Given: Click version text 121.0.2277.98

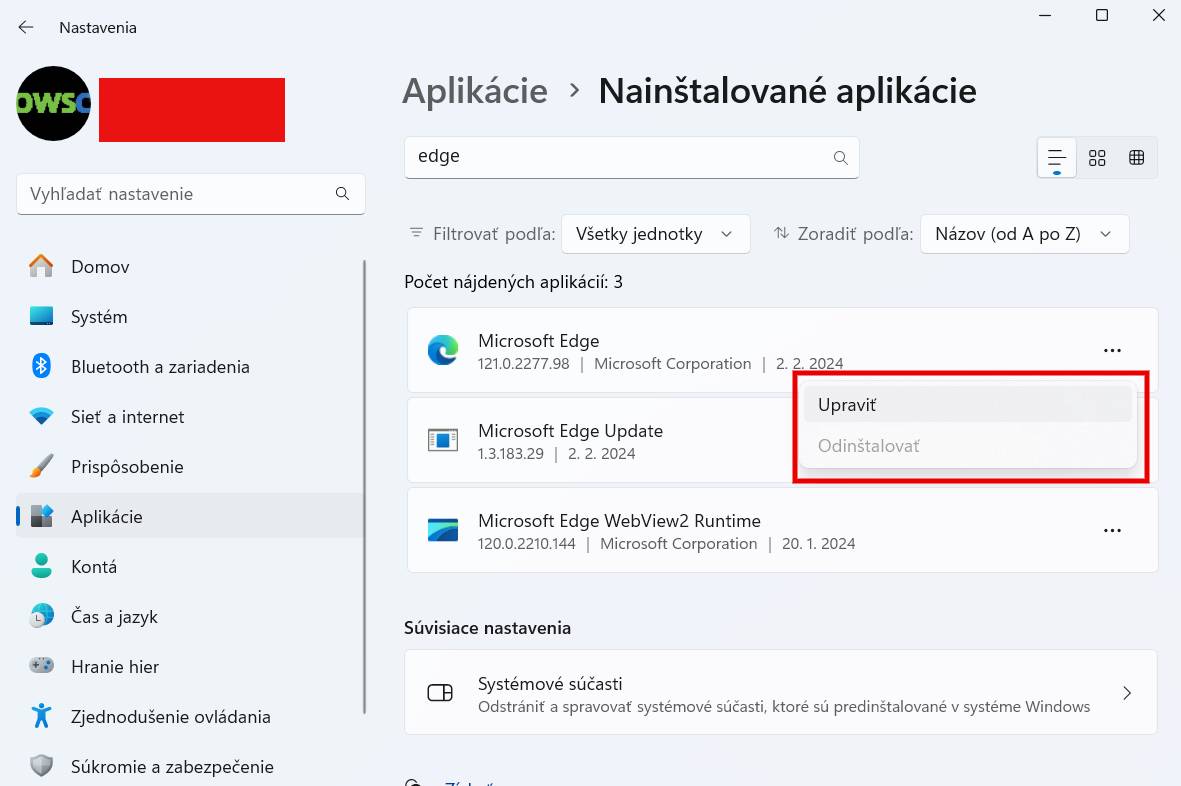Looking at the screenshot, I should [523, 364].
